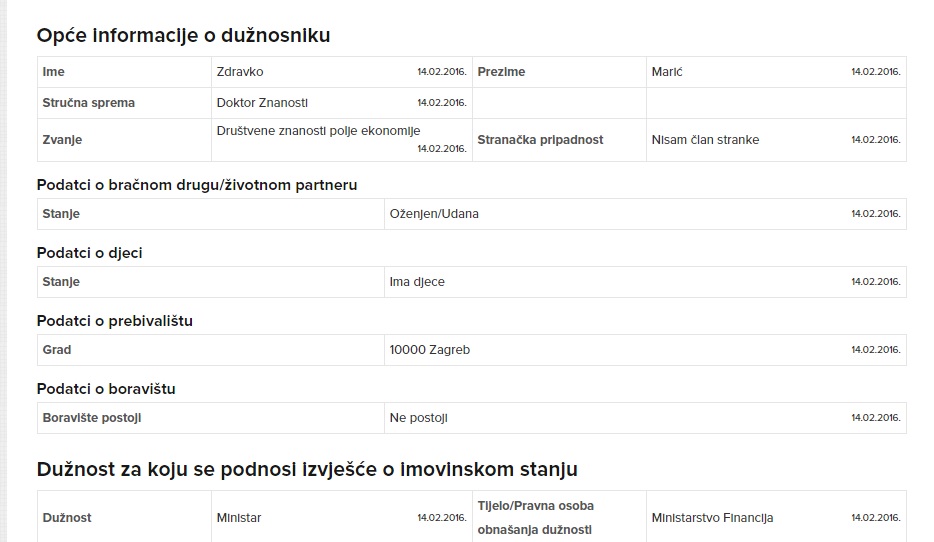Click the Tijelo/Pravna osoba obnašanja dužnosti label

(536, 518)
